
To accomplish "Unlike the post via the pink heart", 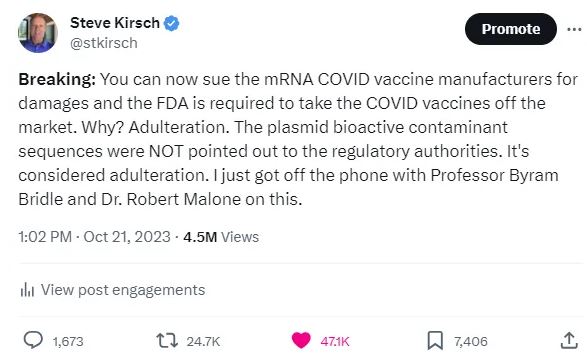I will [x=301, y=340].
